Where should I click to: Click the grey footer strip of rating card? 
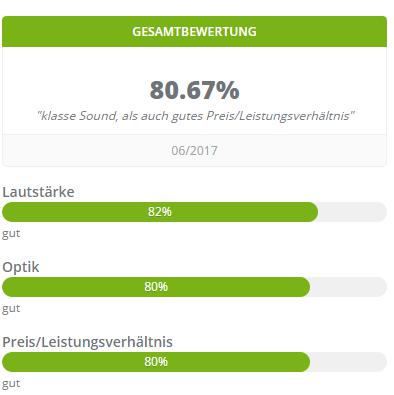194,150
